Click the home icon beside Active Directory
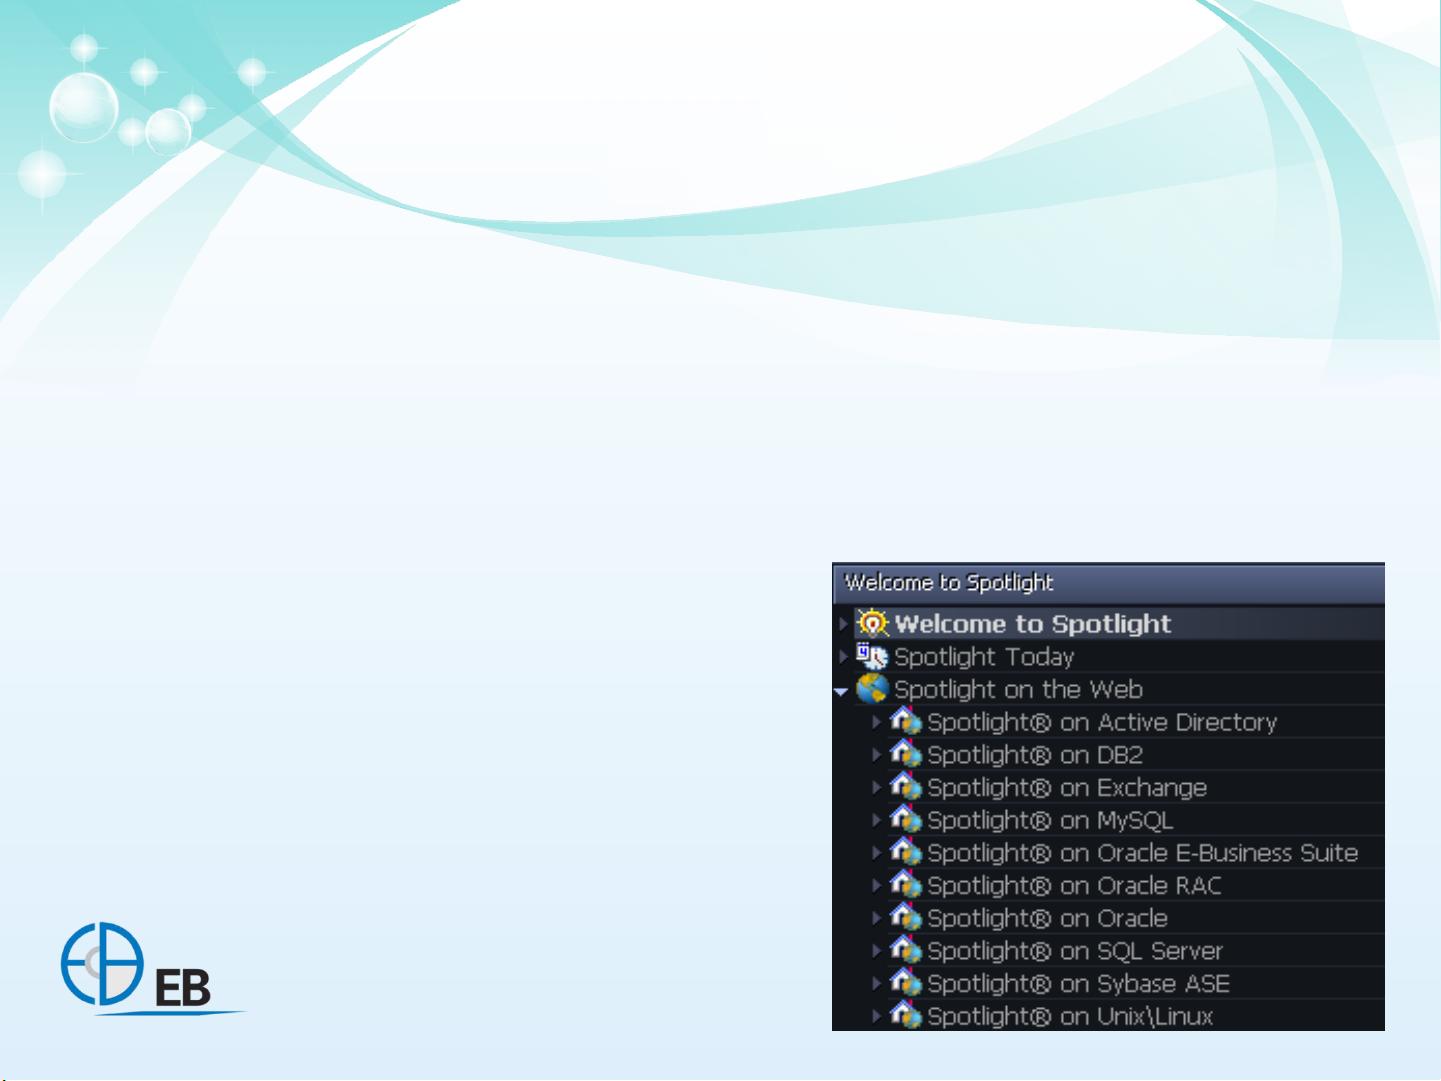The height and width of the screenshot is (1081, 1441). [x=906, y=721]
